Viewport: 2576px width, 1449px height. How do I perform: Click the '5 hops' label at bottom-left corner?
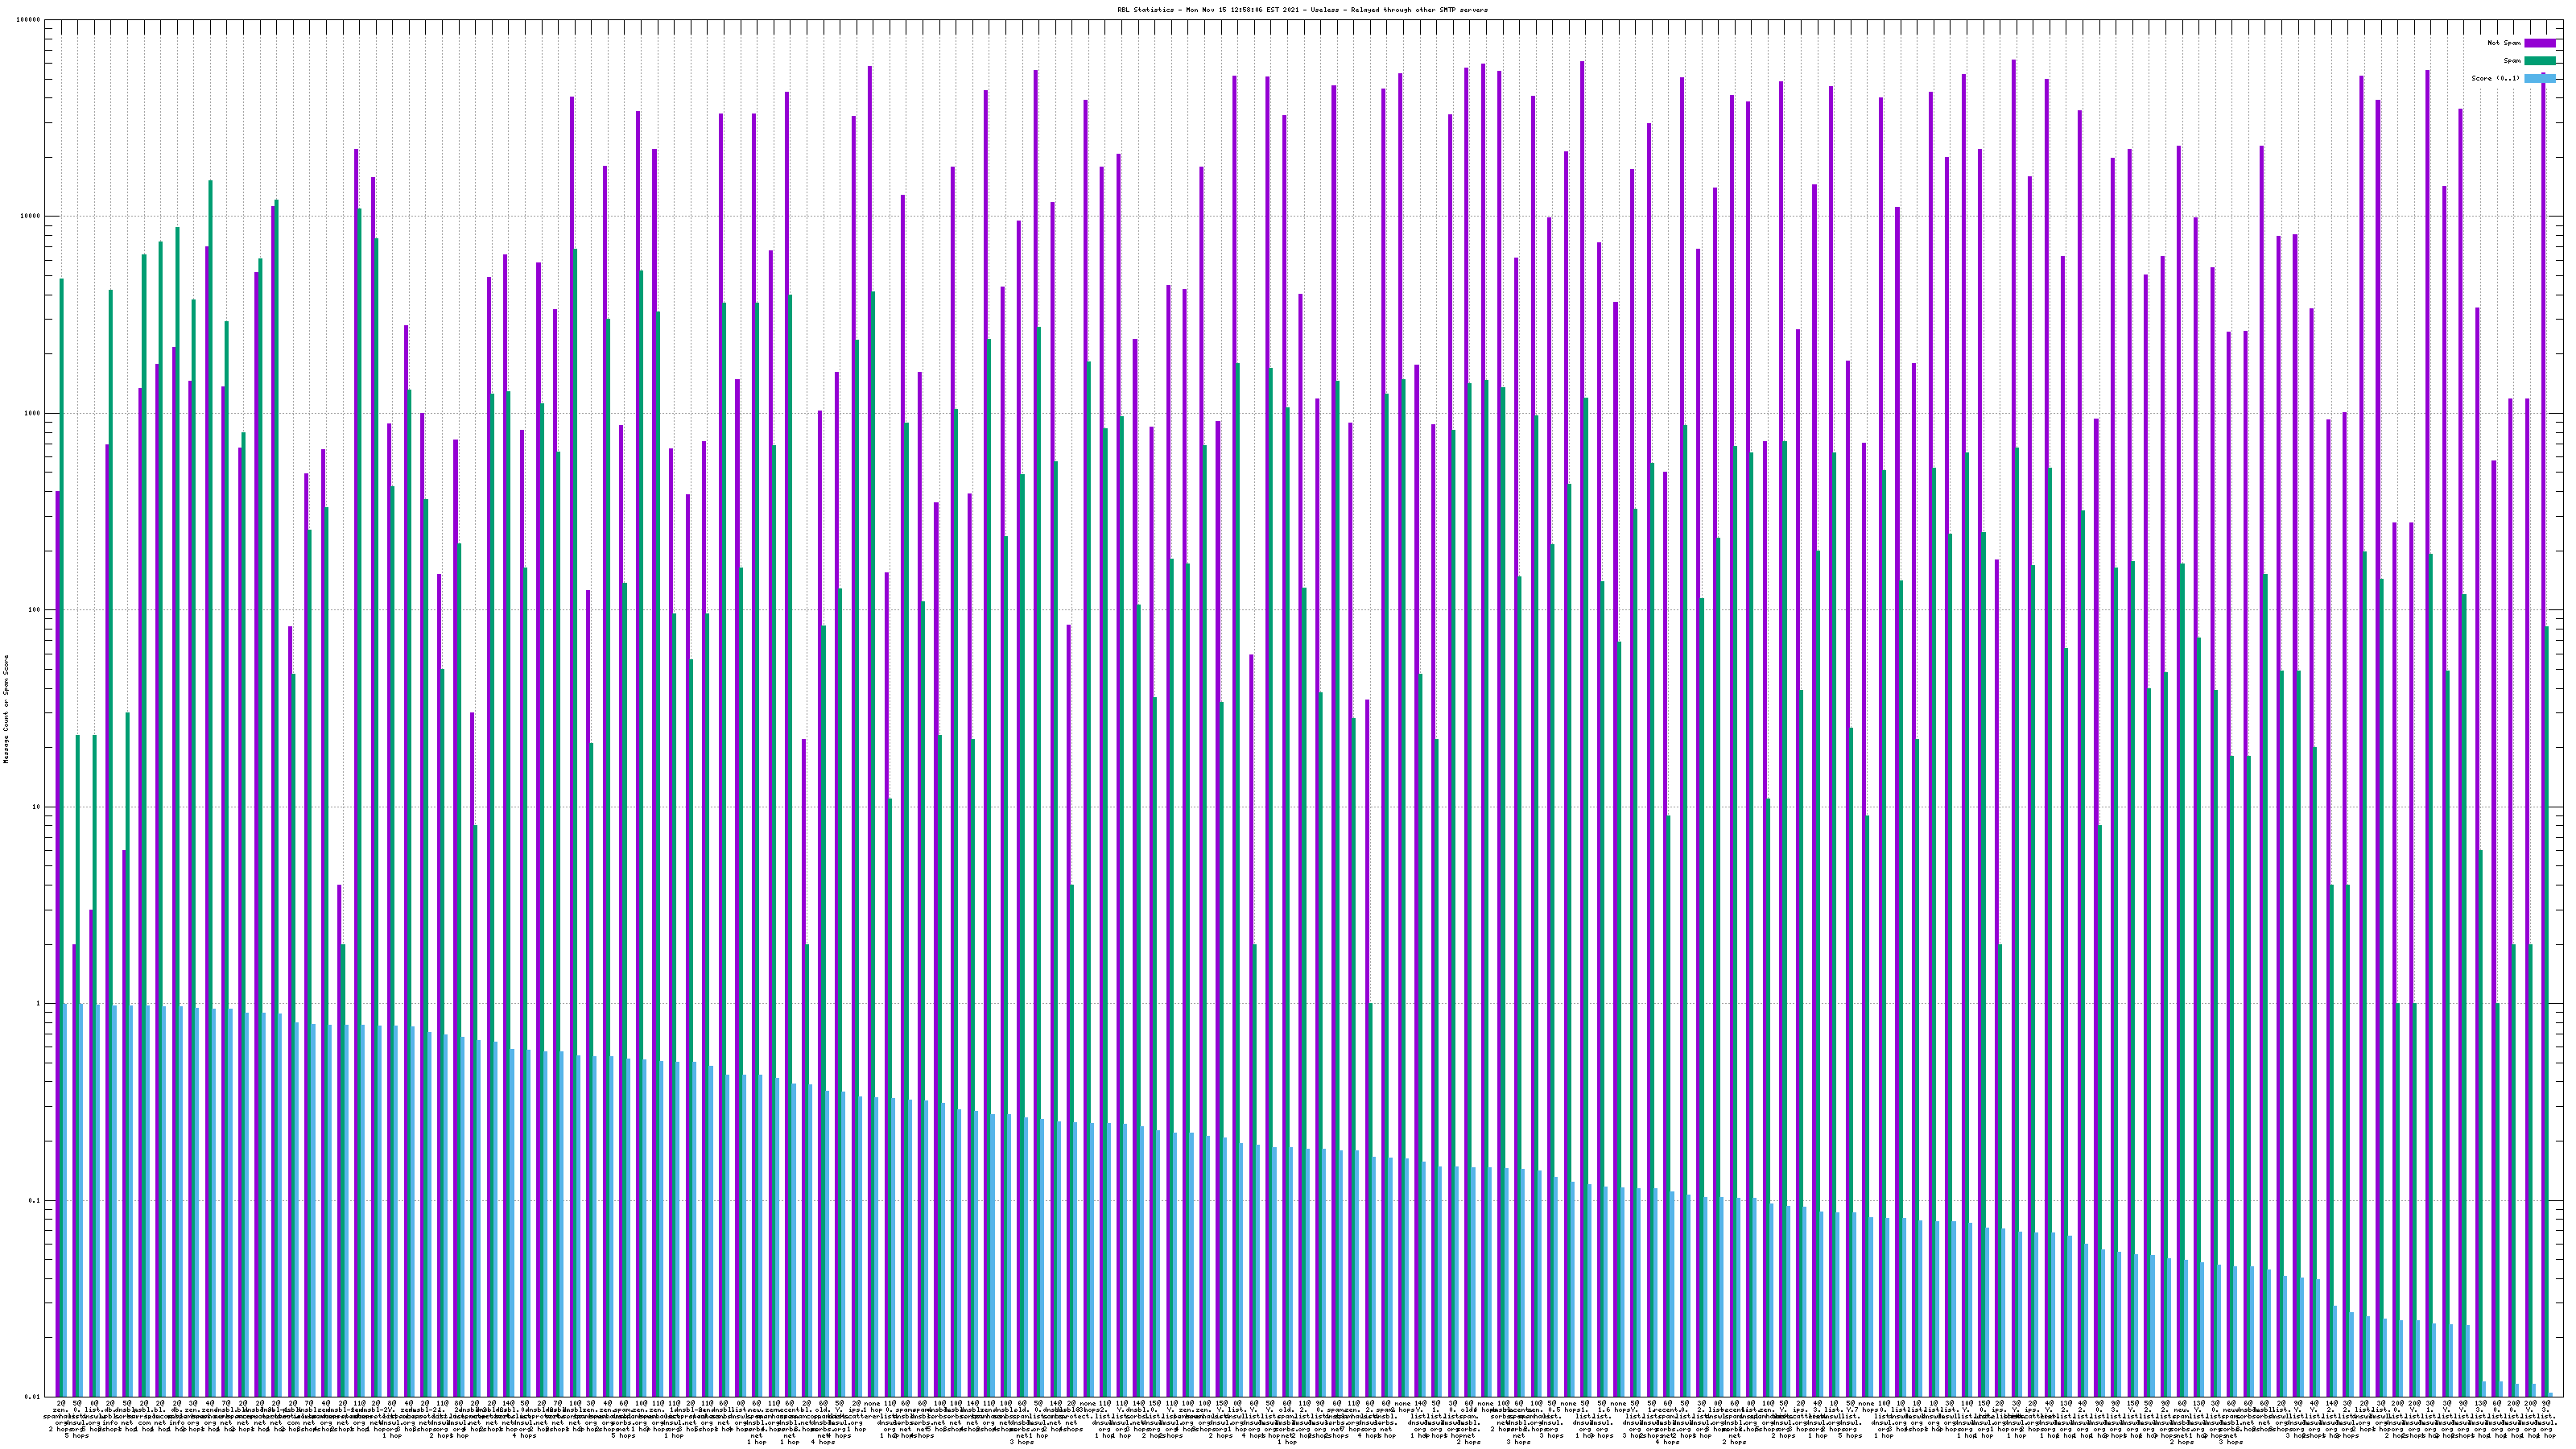pos(76,1436)
